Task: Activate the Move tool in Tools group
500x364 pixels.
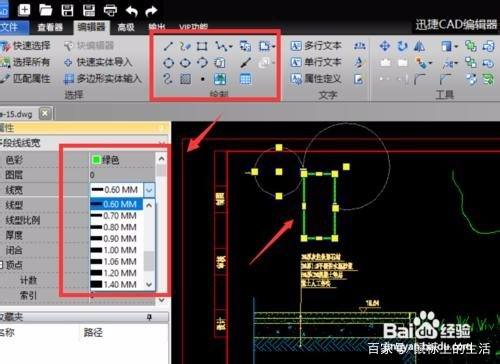Action: tap(385, 46)
